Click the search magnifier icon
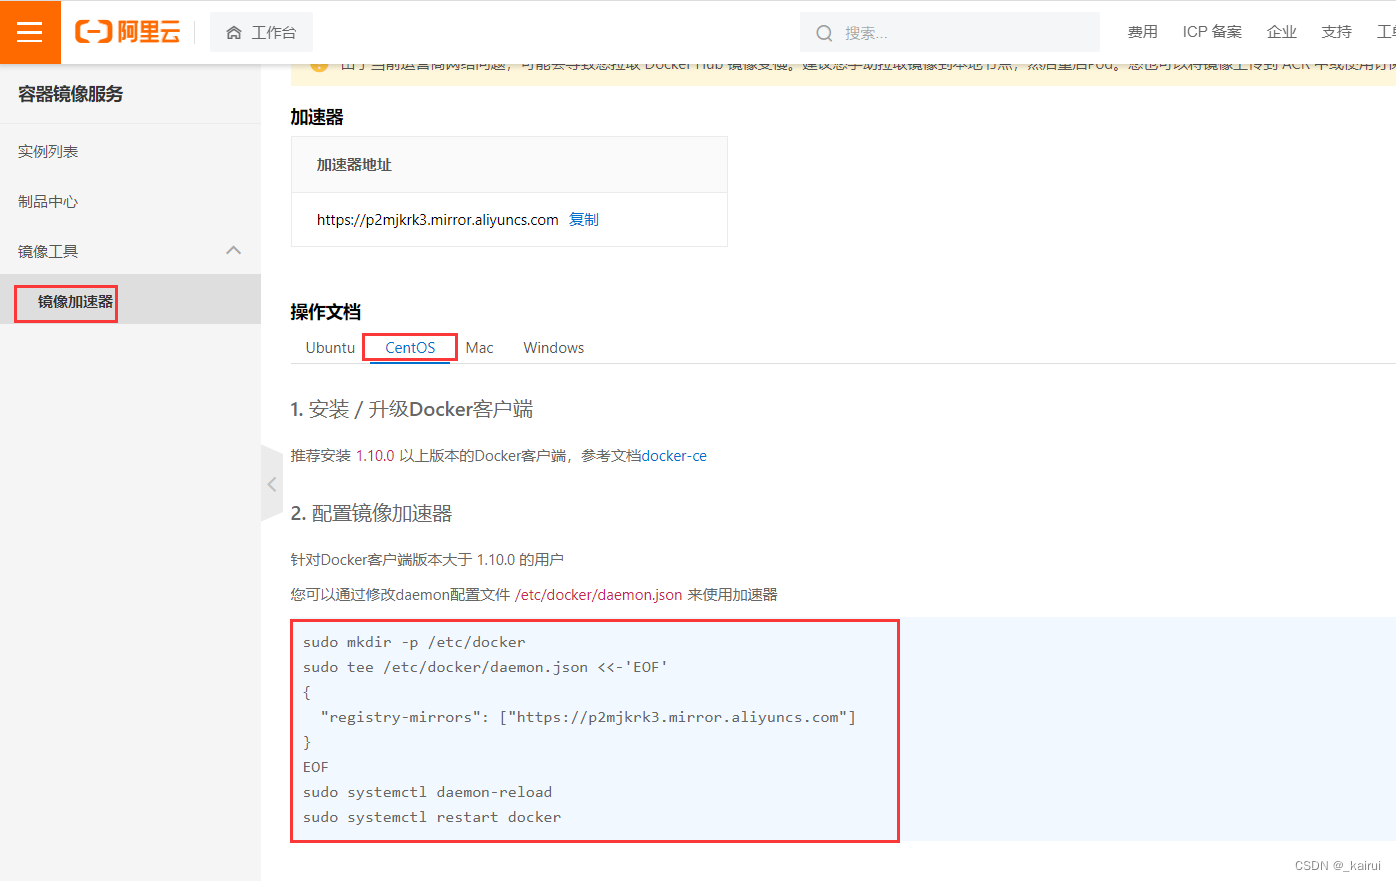Screen dimensions: 1396x881 (824, 33)
